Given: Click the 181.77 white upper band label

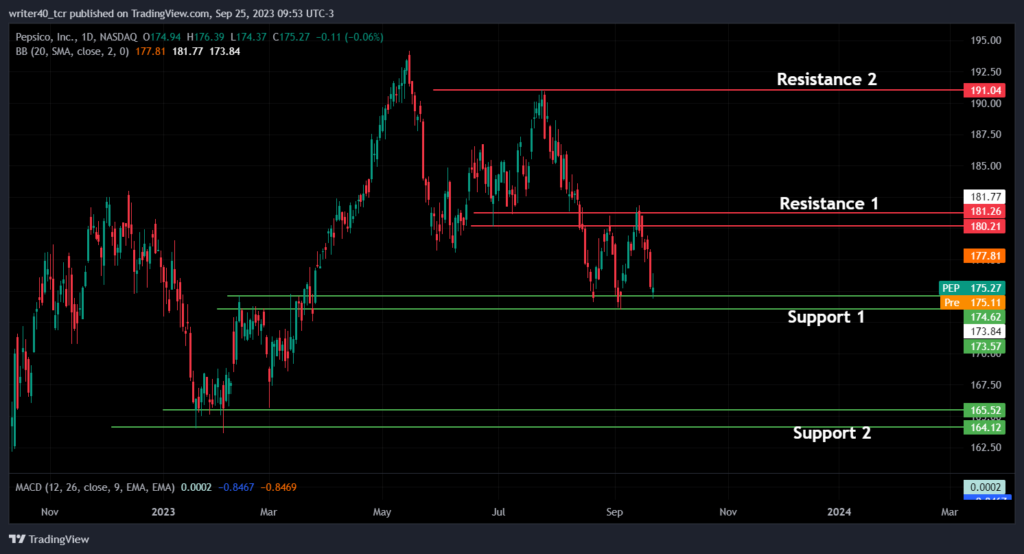Looking at the screenshot, I should click(984, 197).
